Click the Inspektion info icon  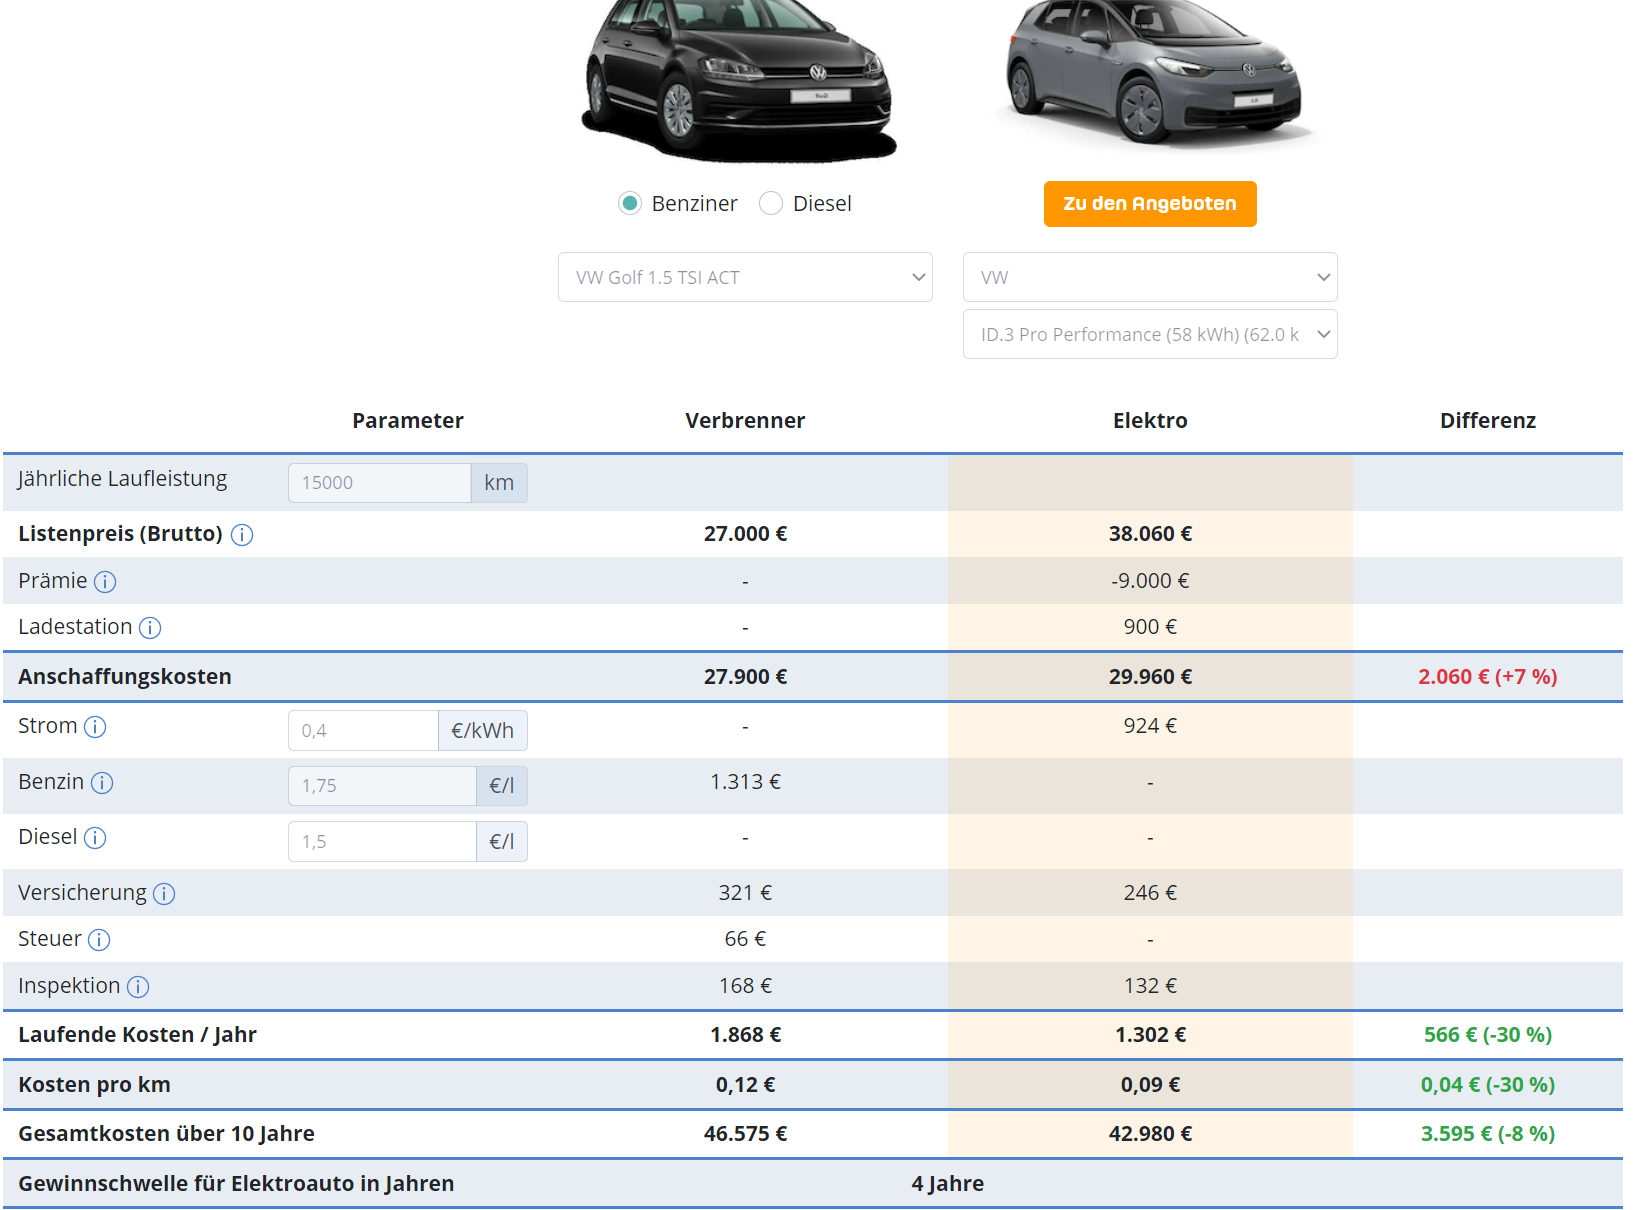pos(138,987)
